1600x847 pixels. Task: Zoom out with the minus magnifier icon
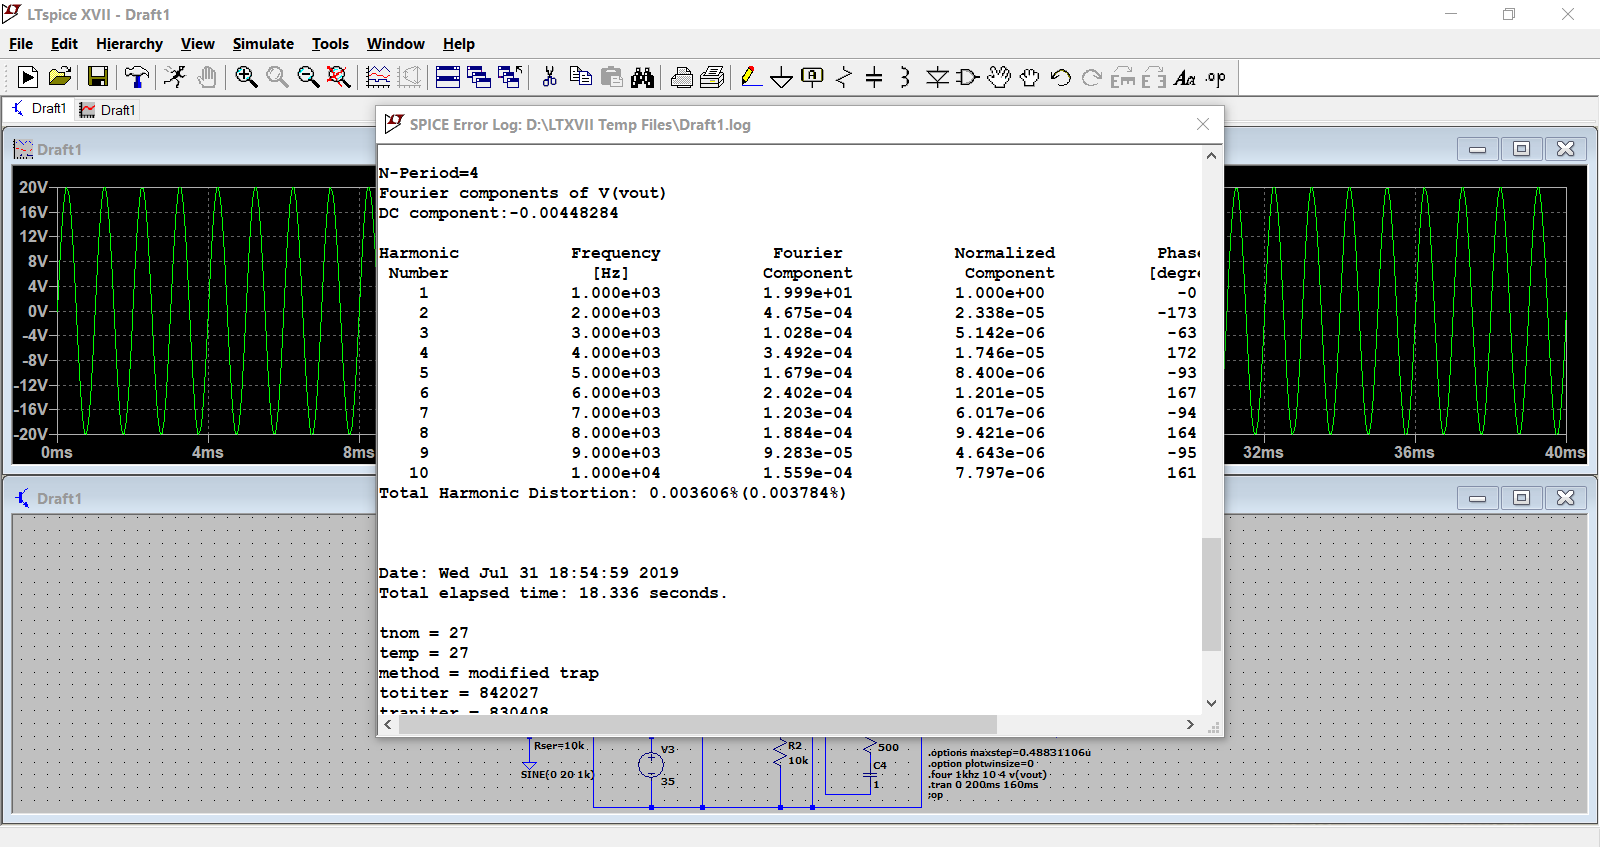tap(308, 77)
